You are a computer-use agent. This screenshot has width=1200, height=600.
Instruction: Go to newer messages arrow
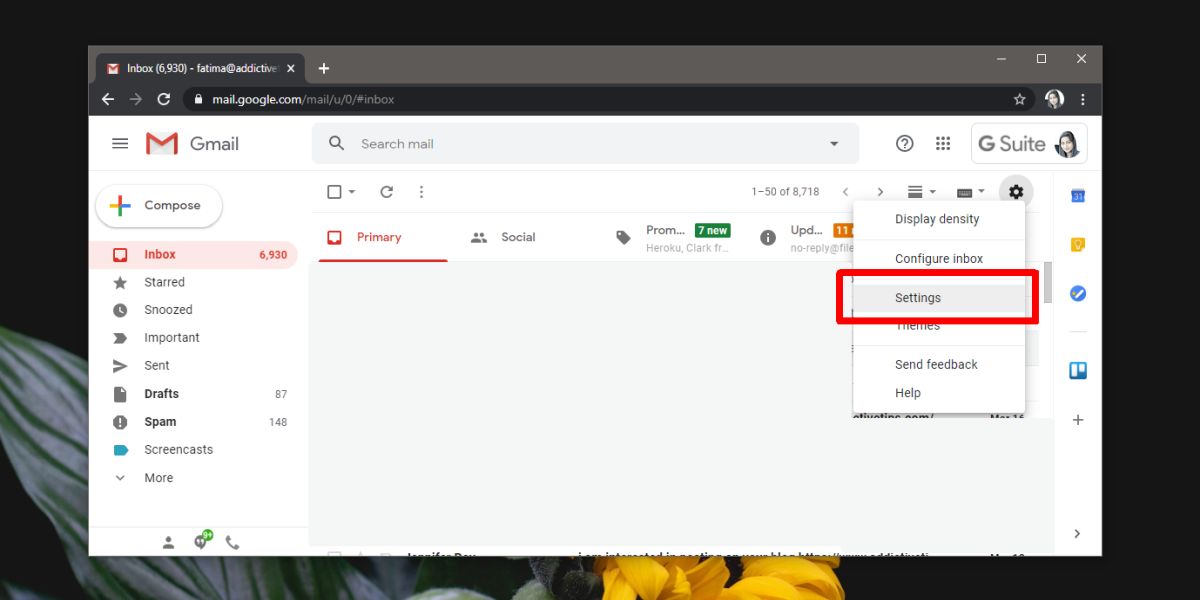[x=845, y=192]
